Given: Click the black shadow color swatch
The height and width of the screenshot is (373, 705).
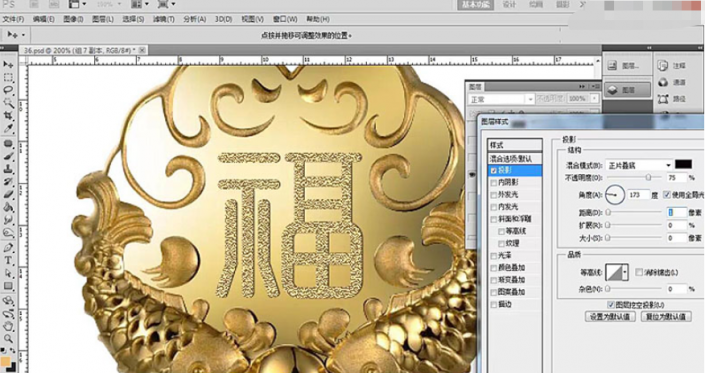Looking at the screenshot, I should click(683, 165).
